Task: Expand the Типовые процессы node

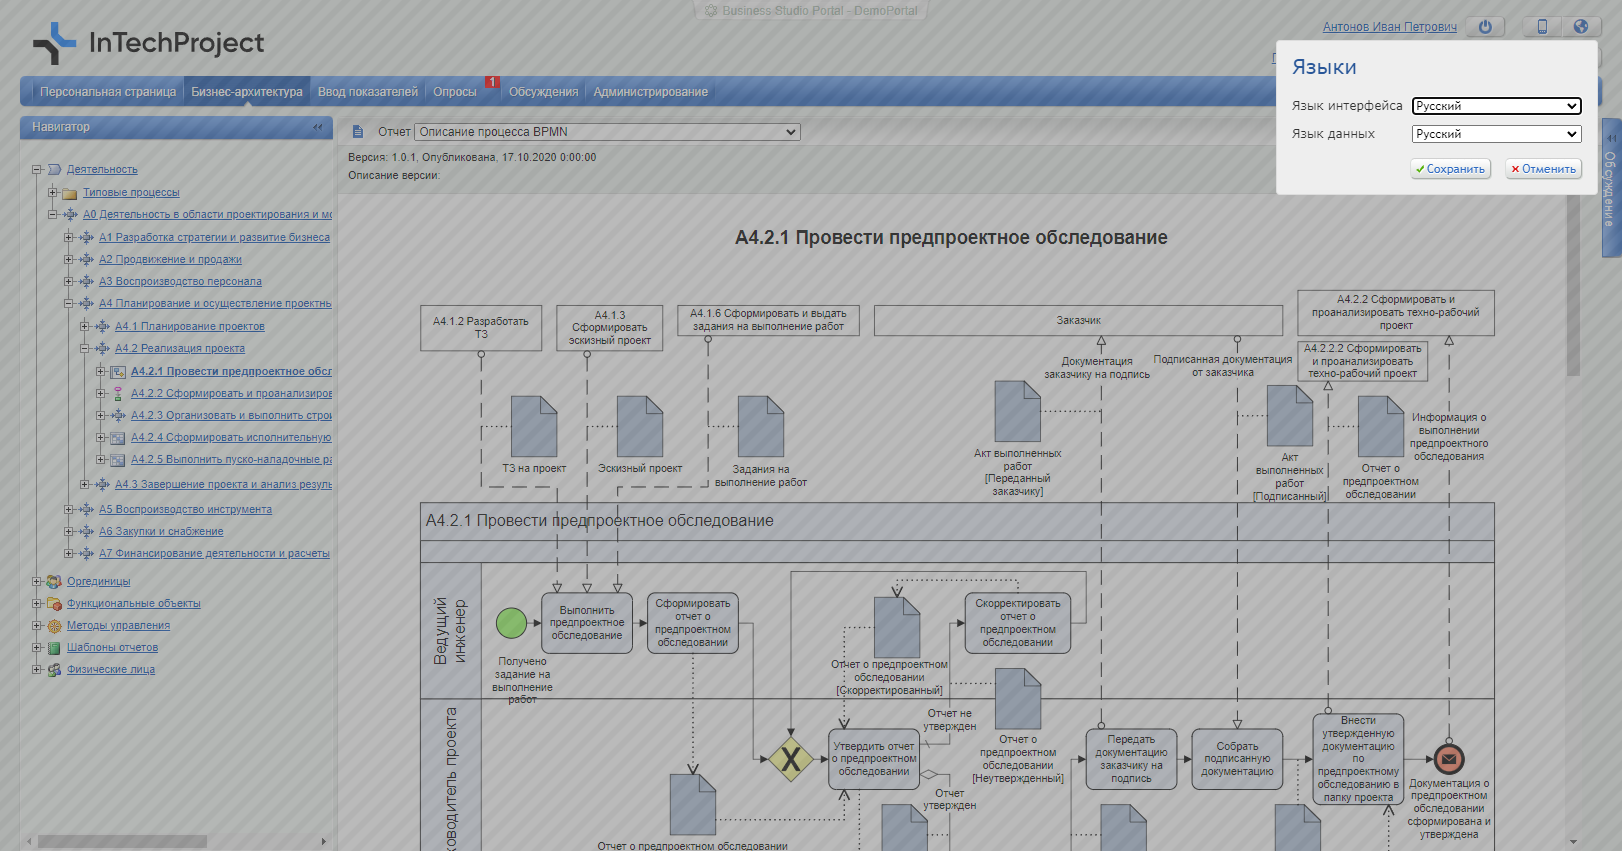Action: 53,192
